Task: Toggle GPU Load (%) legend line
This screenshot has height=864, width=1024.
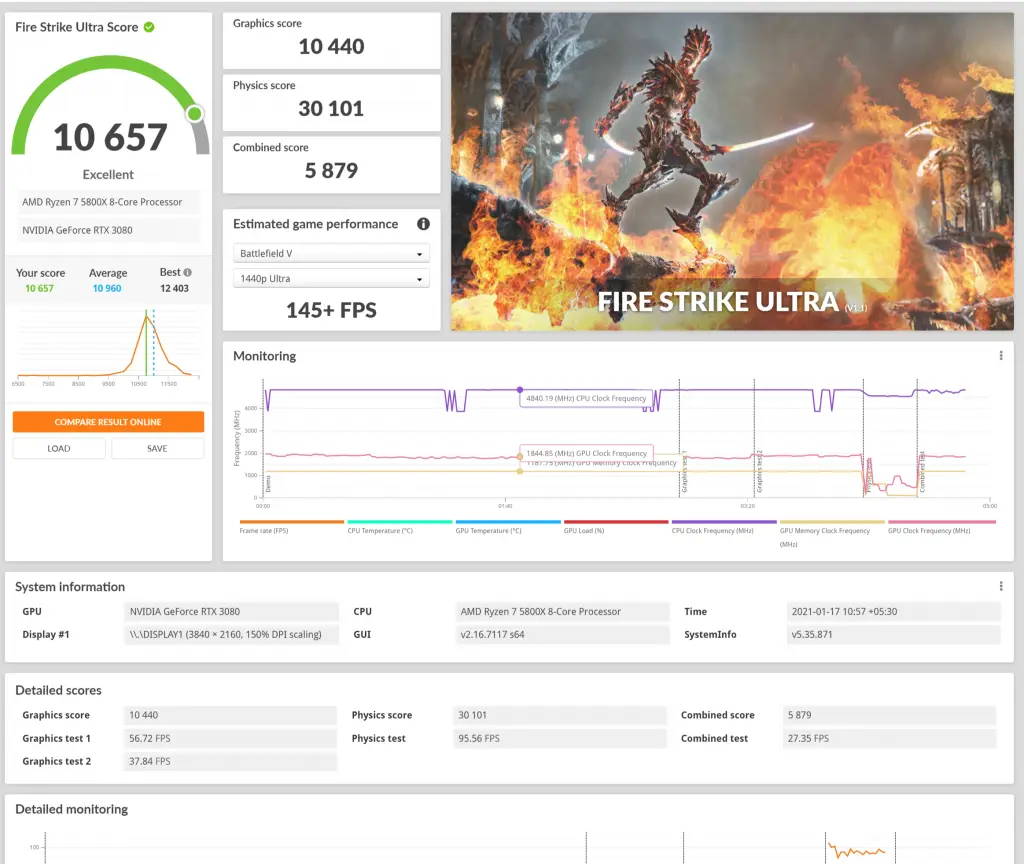Action: click(x=616, y=522)
